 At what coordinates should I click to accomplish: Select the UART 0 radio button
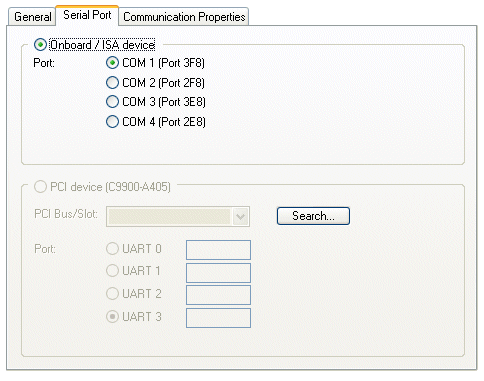(x=112, y=249)
